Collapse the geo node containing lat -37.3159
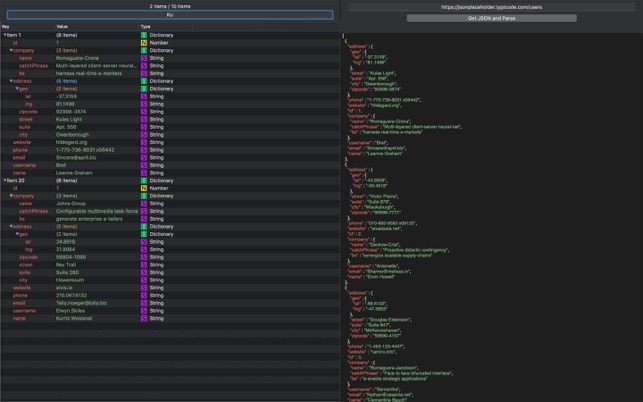The height and width of the screenshot is (402, 643). 17,89
